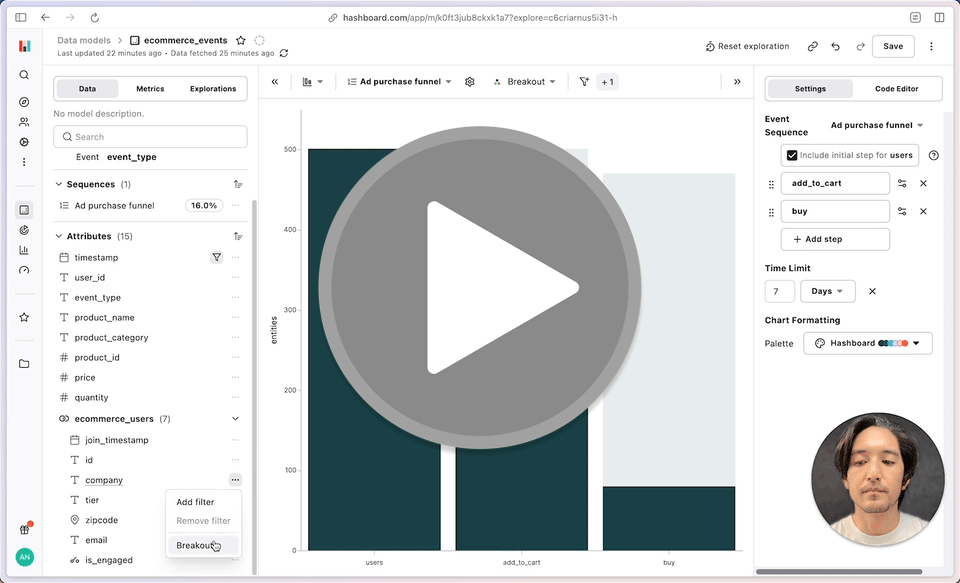Collapse the Sequences section
Screen dimensions: 960x583
pos(59,184)
